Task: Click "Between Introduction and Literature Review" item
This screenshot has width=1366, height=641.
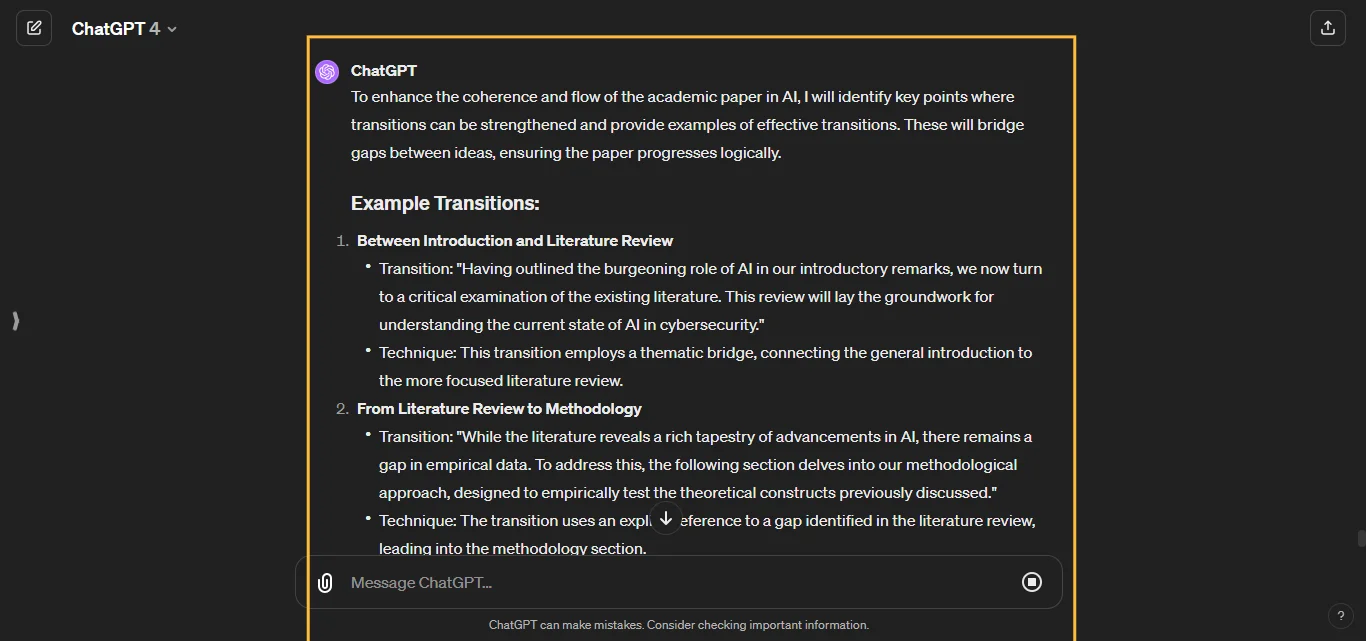Action: [515, 241]
